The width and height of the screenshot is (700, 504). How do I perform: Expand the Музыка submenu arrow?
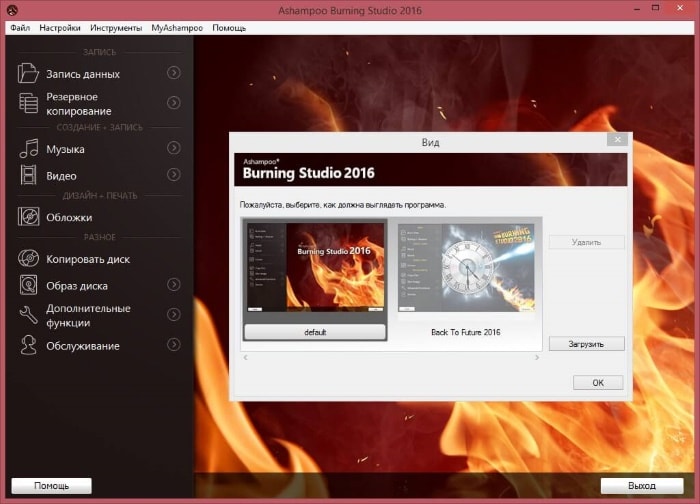click(174, 148)
